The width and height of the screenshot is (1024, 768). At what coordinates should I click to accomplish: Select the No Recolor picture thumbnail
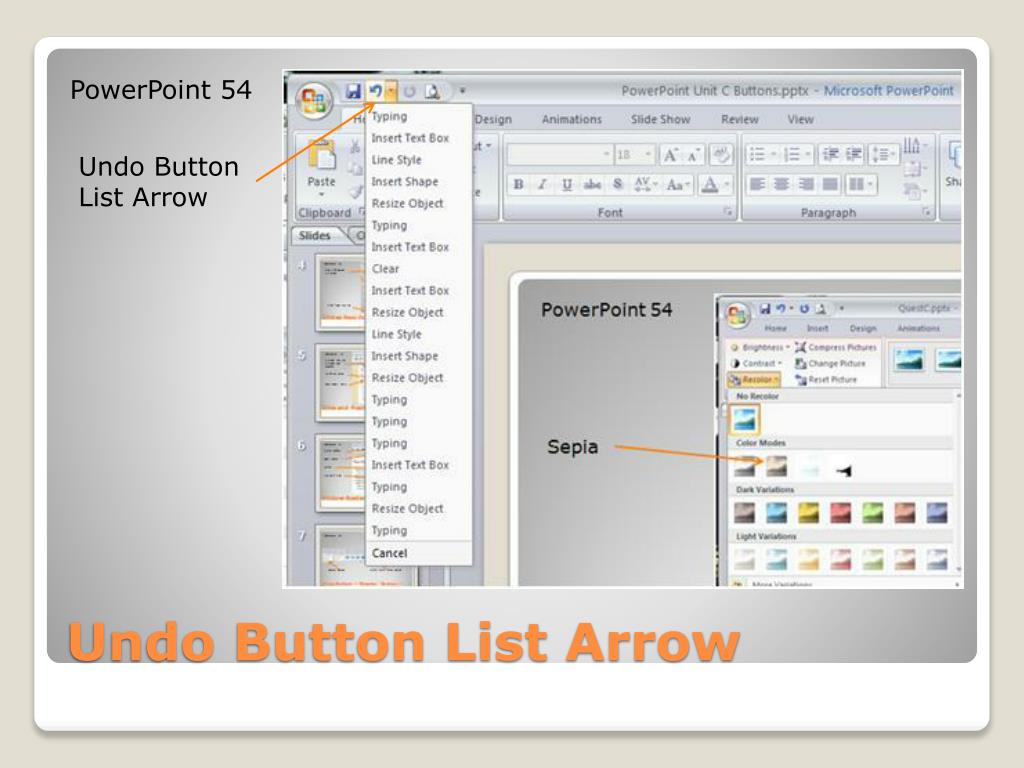[744, 419]
